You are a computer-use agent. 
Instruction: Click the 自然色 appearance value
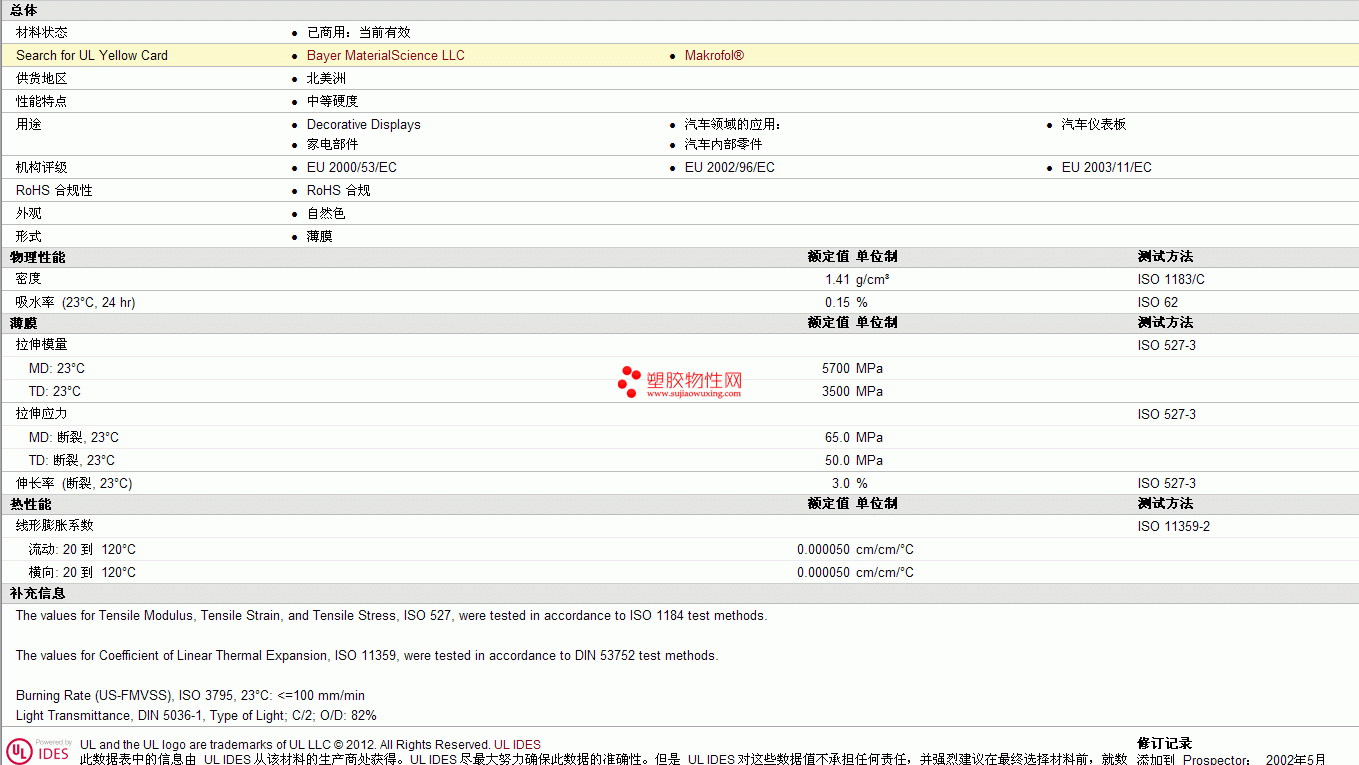pos(326,213)
